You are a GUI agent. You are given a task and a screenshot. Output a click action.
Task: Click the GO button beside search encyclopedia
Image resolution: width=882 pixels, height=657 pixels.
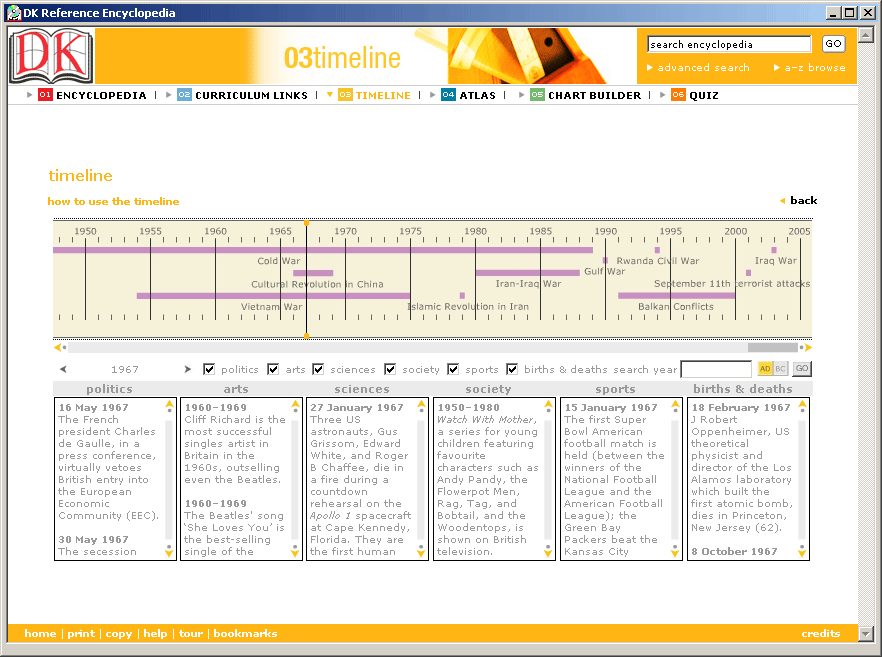click(834, 44)
